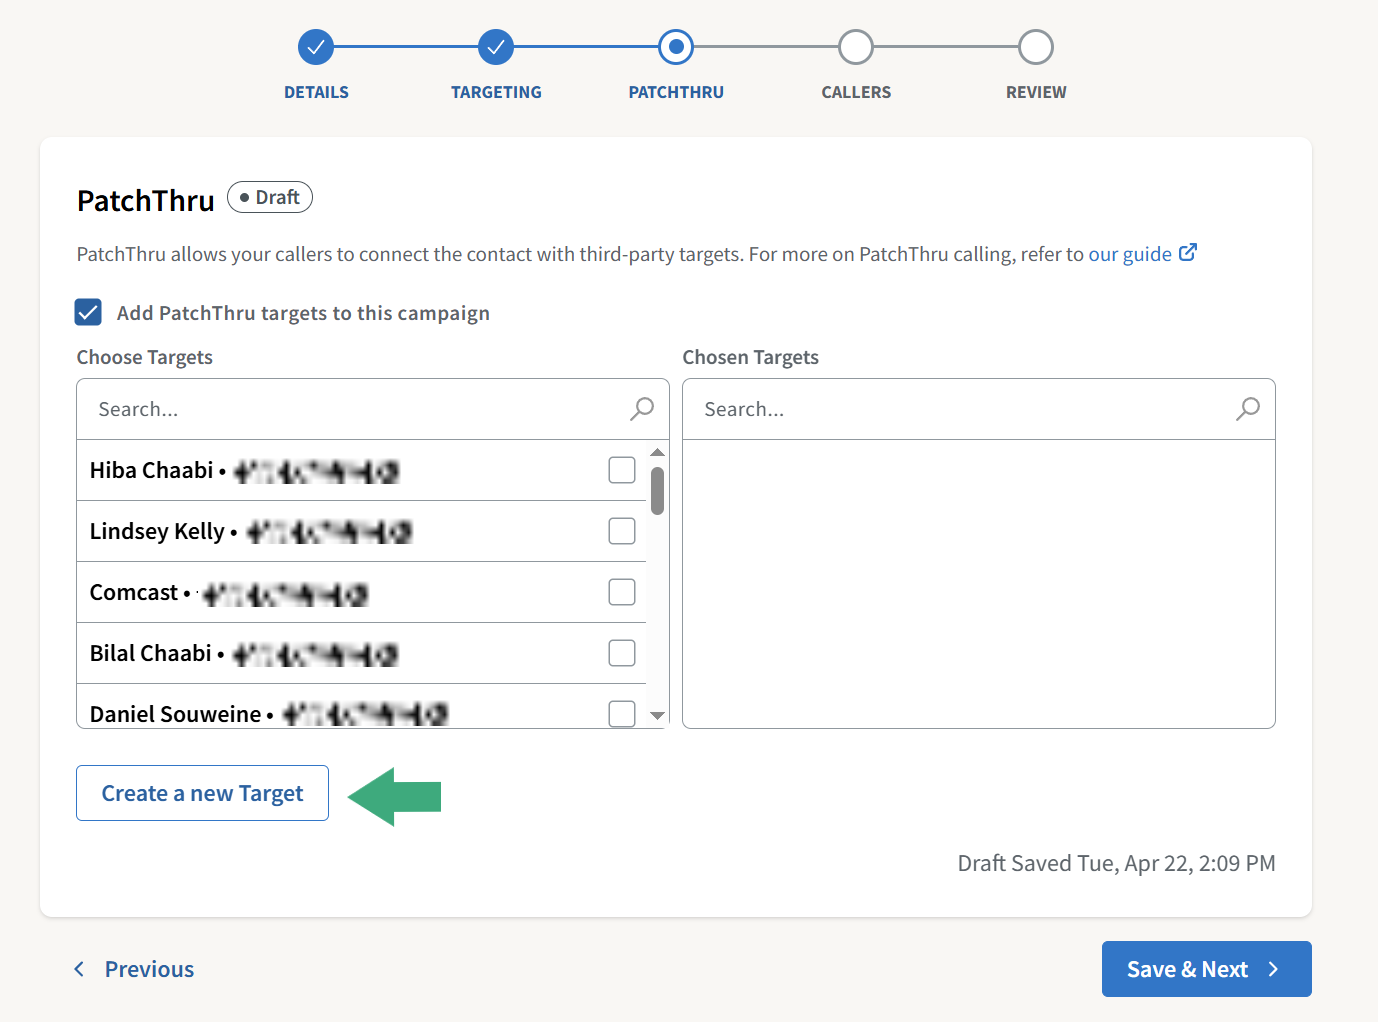The image size is (1378, 1022).
Task: Click the Chosen Targets search magnifier icon
Action: coord(1248,408)
